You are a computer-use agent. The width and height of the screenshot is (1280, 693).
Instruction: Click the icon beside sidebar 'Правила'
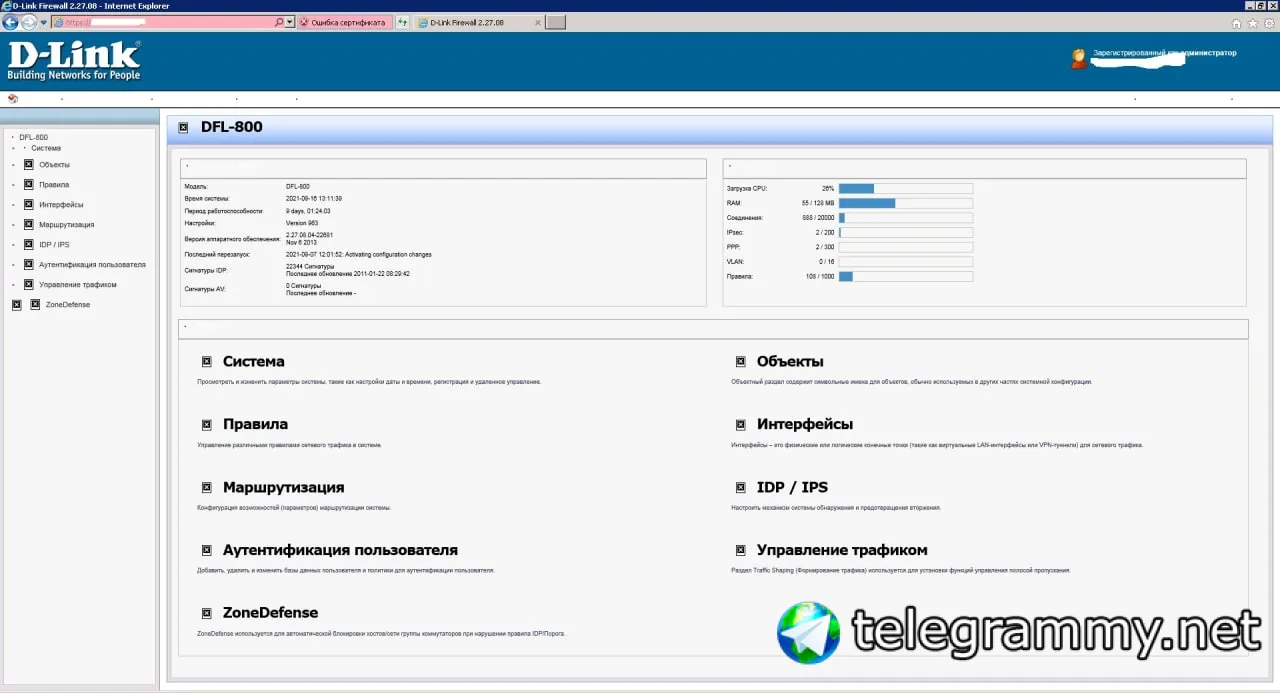[x=29, y=184]
